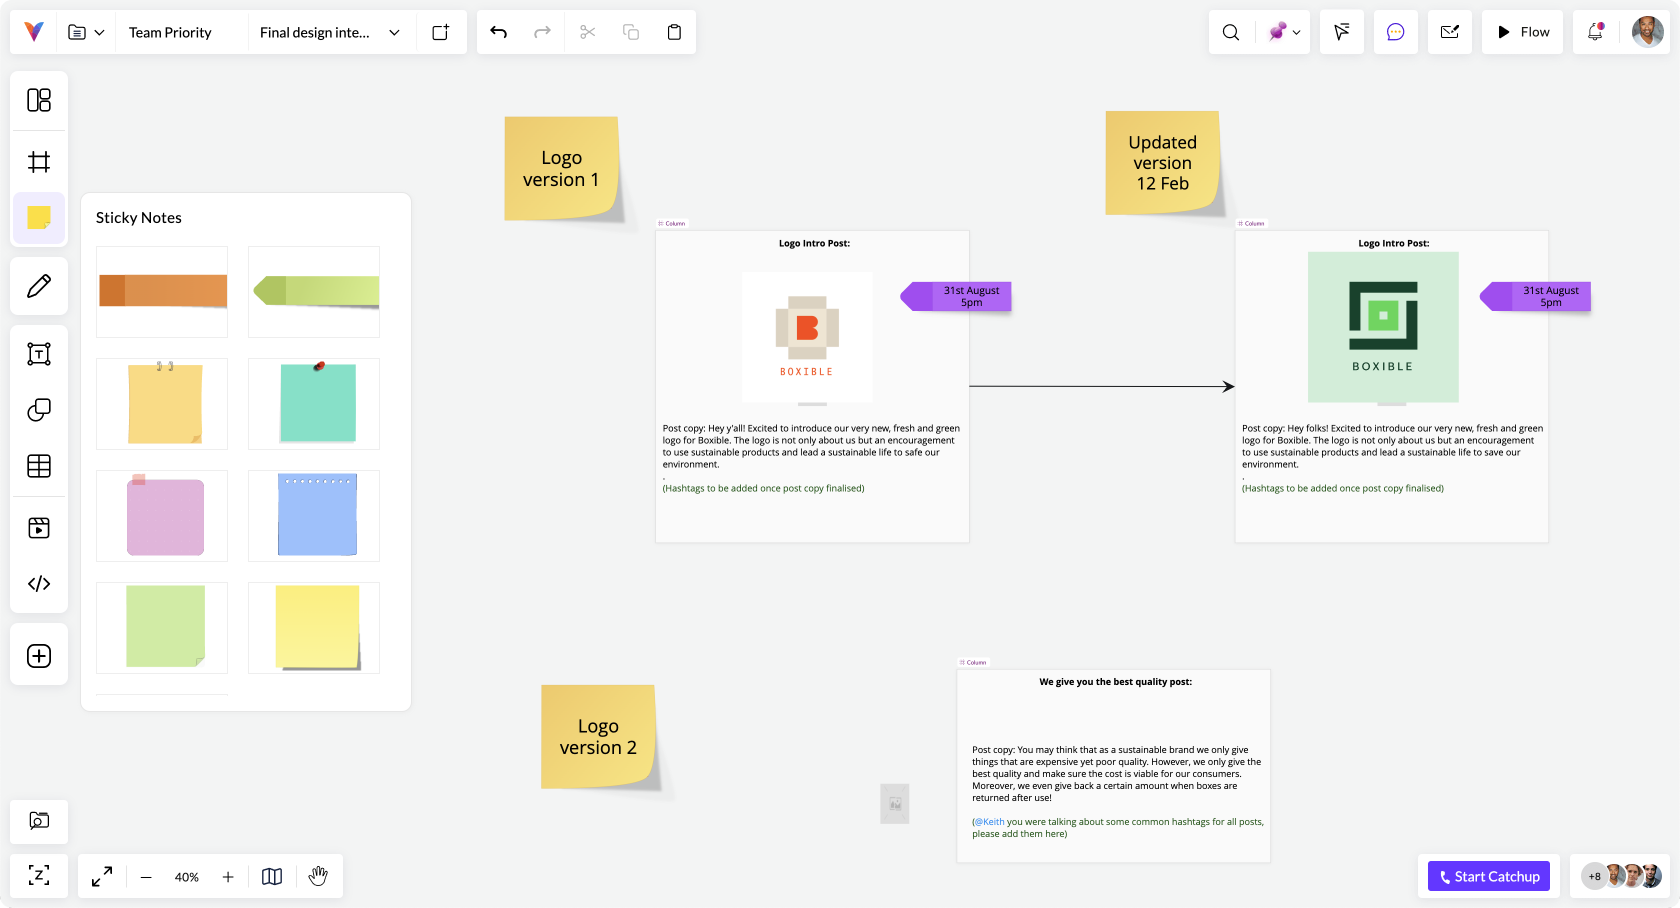1680x908 pixels.
Task: Select the code embed tool
Action: point(39,584)
